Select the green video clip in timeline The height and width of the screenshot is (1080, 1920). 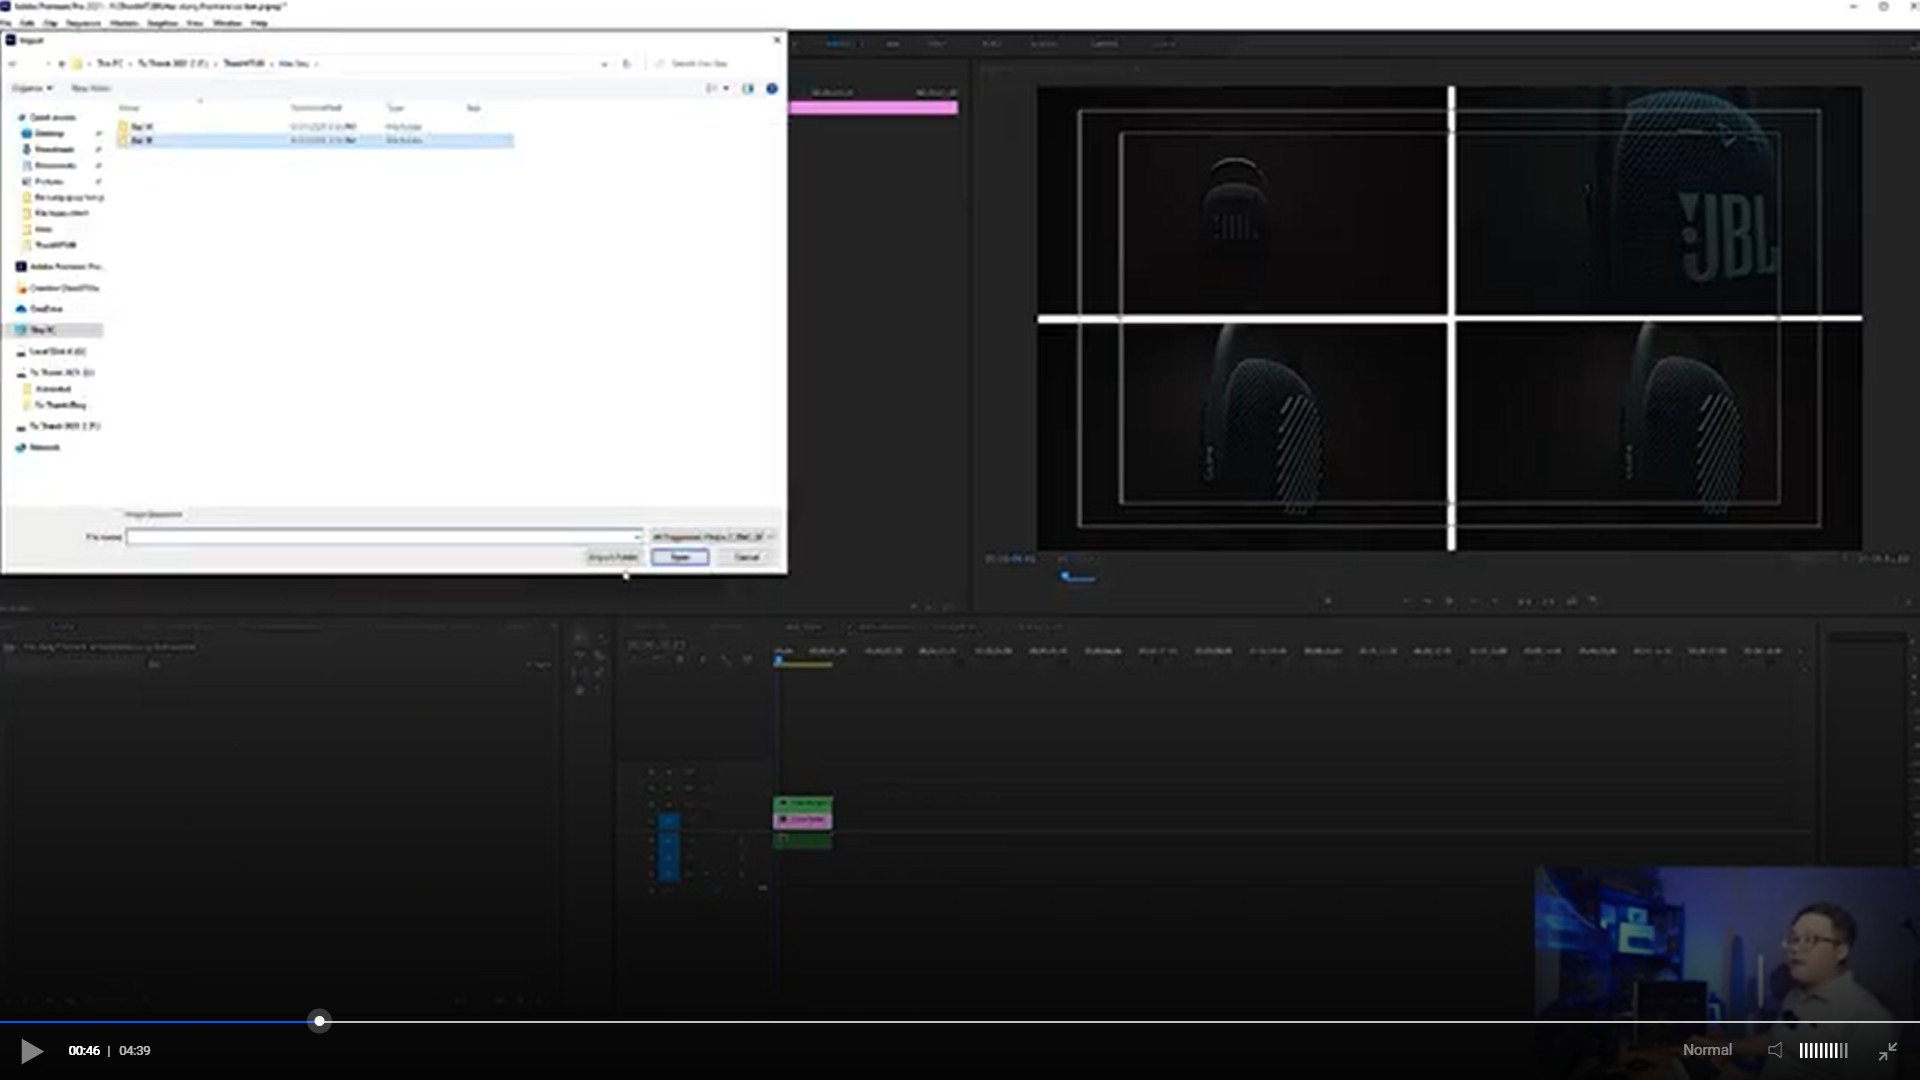(803, 803)
